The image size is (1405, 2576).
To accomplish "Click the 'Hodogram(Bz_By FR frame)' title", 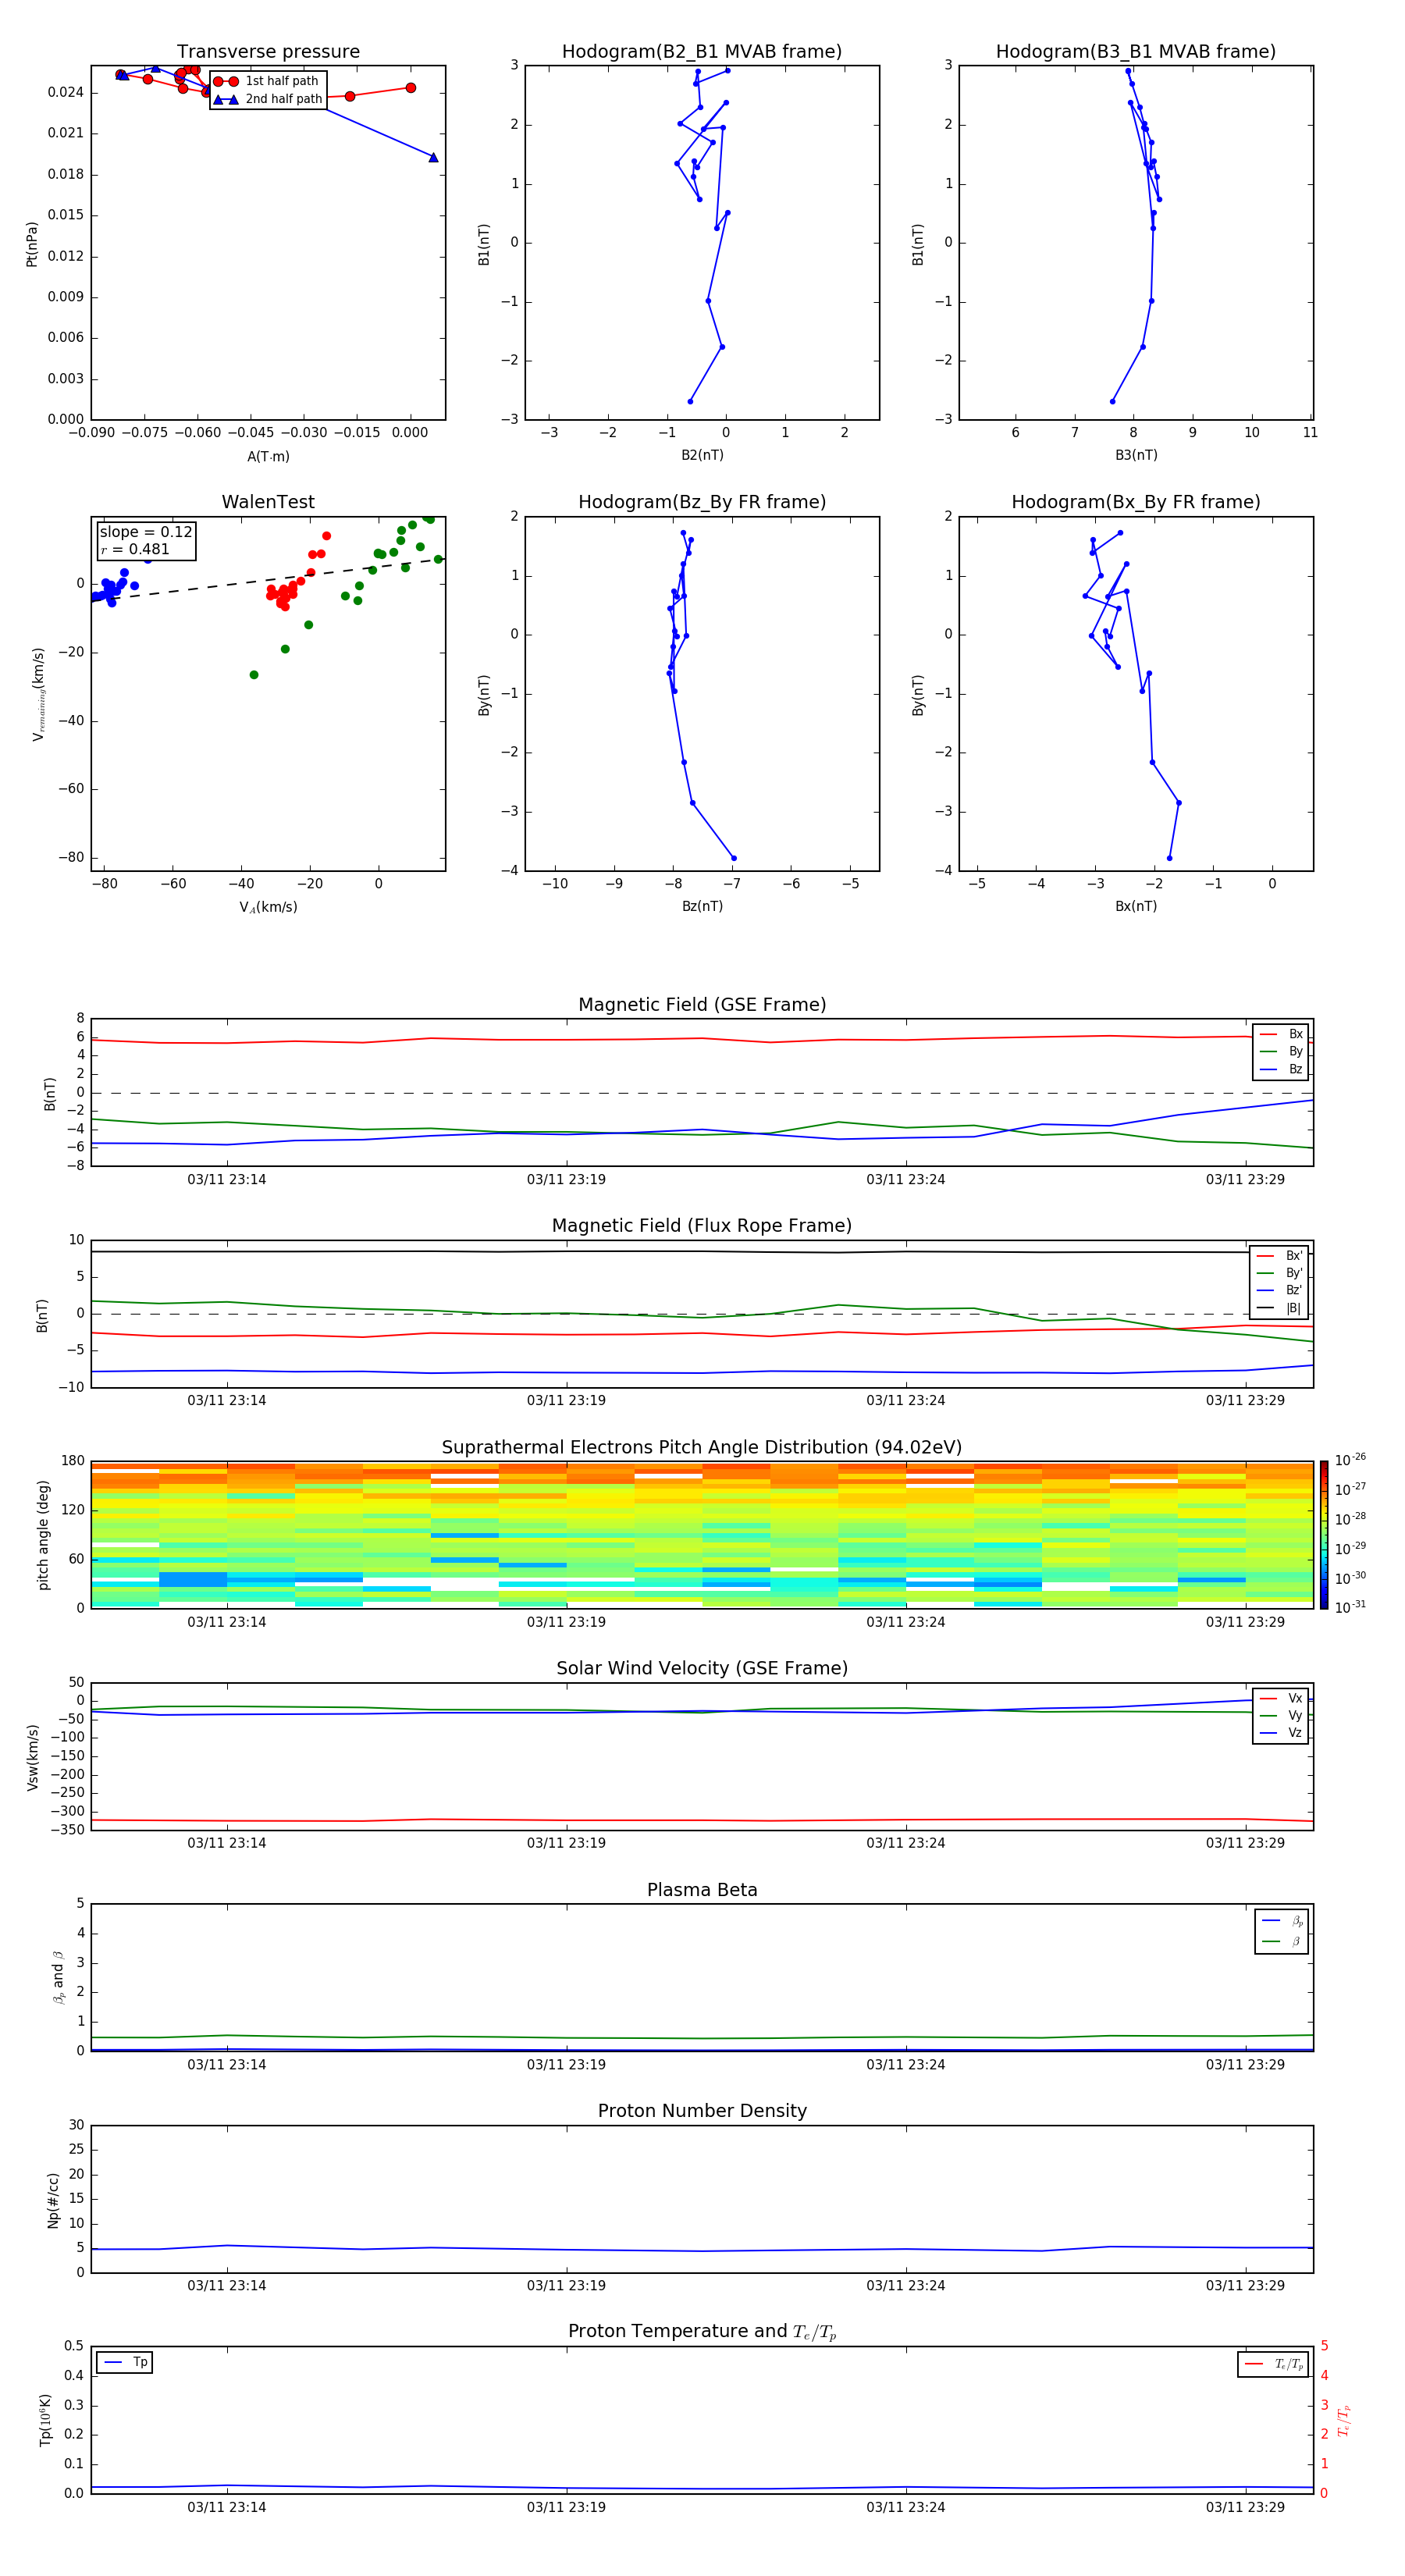I will pyautogui.click(x=702, y=502).
